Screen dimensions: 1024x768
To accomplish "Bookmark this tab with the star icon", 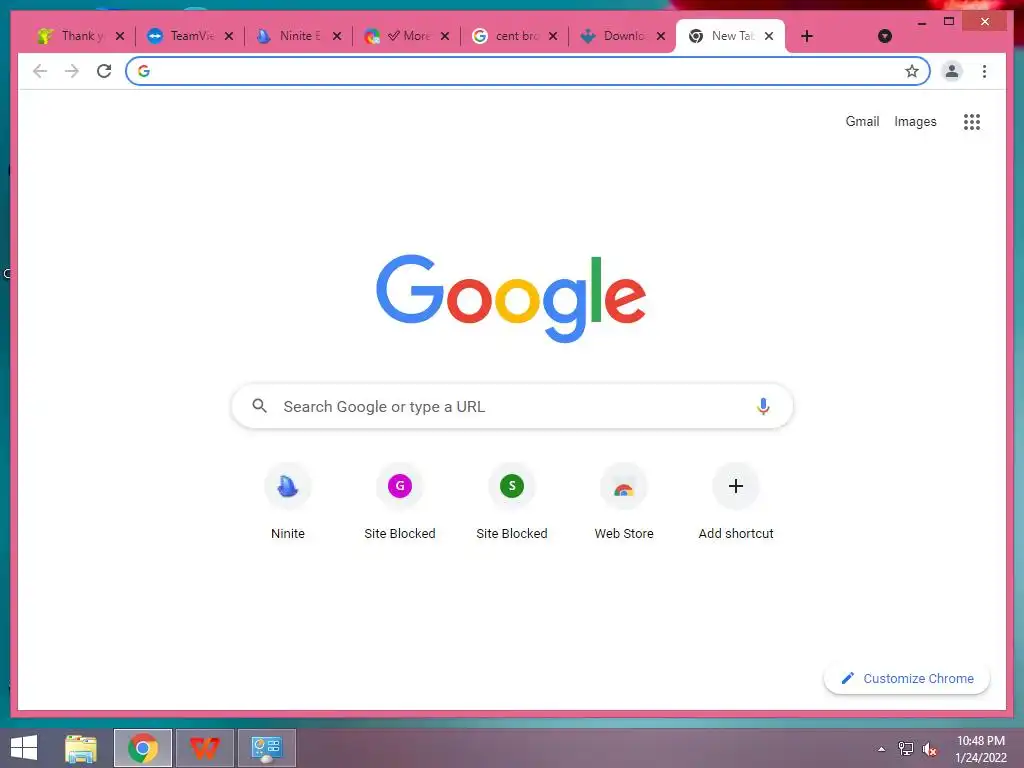I will [x=912, y=71].
